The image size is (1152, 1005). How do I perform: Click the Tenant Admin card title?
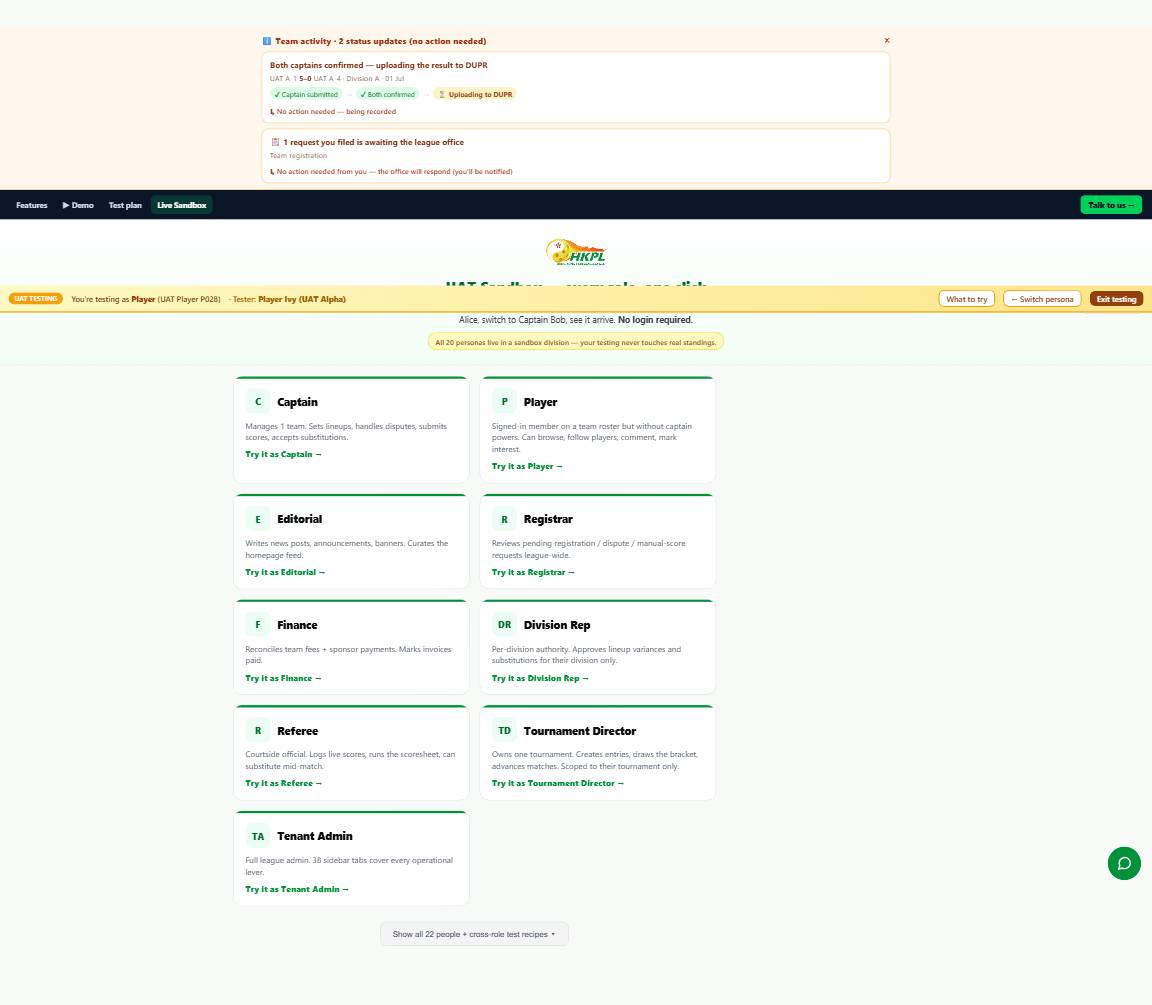(314, 836)
